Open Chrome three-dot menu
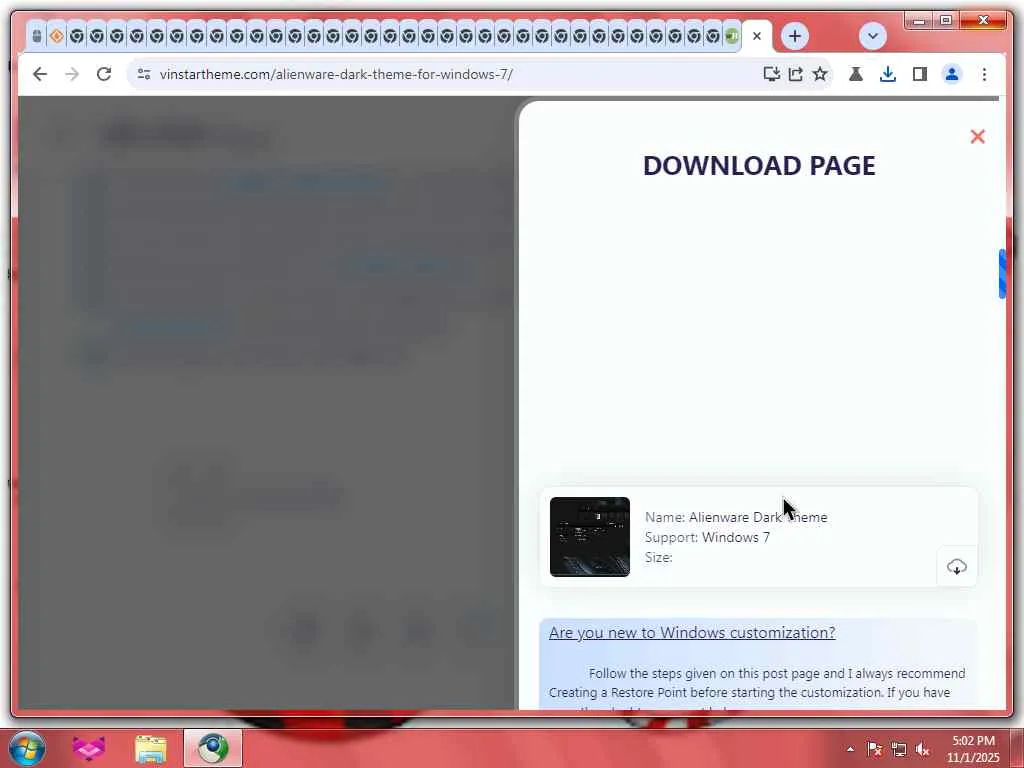The width and height of the screenshot is (1024, 768). tap(984, 74)
